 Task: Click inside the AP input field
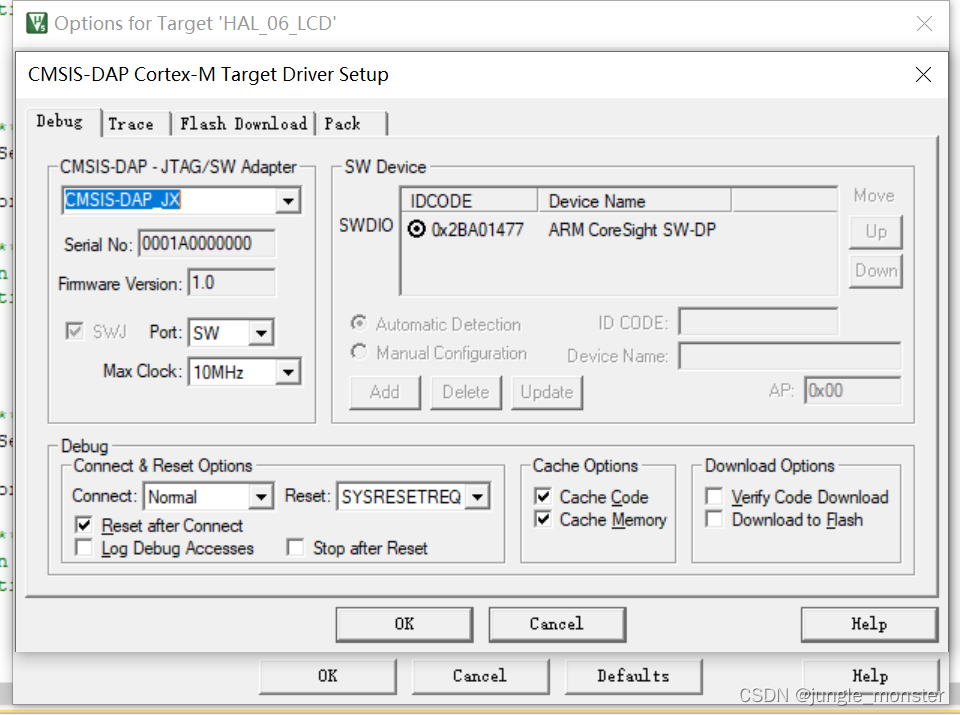[x=851, y=390]
